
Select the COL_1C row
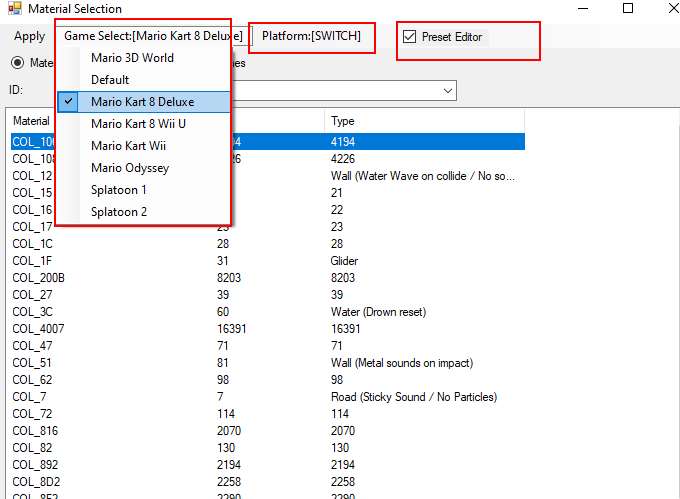pos(268,244)
